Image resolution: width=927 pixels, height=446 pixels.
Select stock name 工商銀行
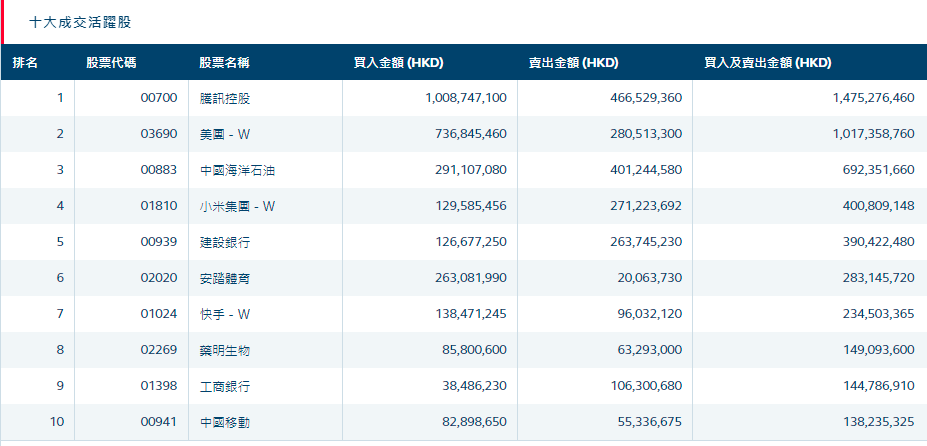click(x=225, y=386)
